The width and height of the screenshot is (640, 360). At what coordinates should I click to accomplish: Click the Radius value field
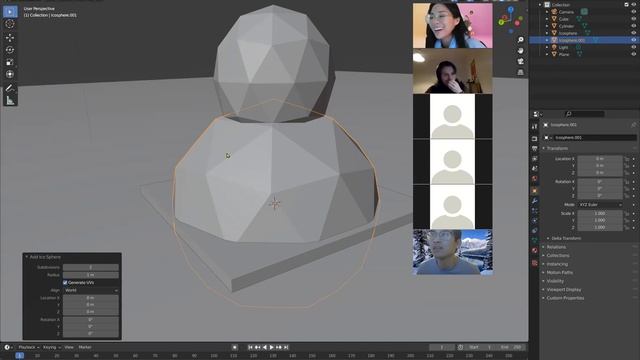(91, 275)
